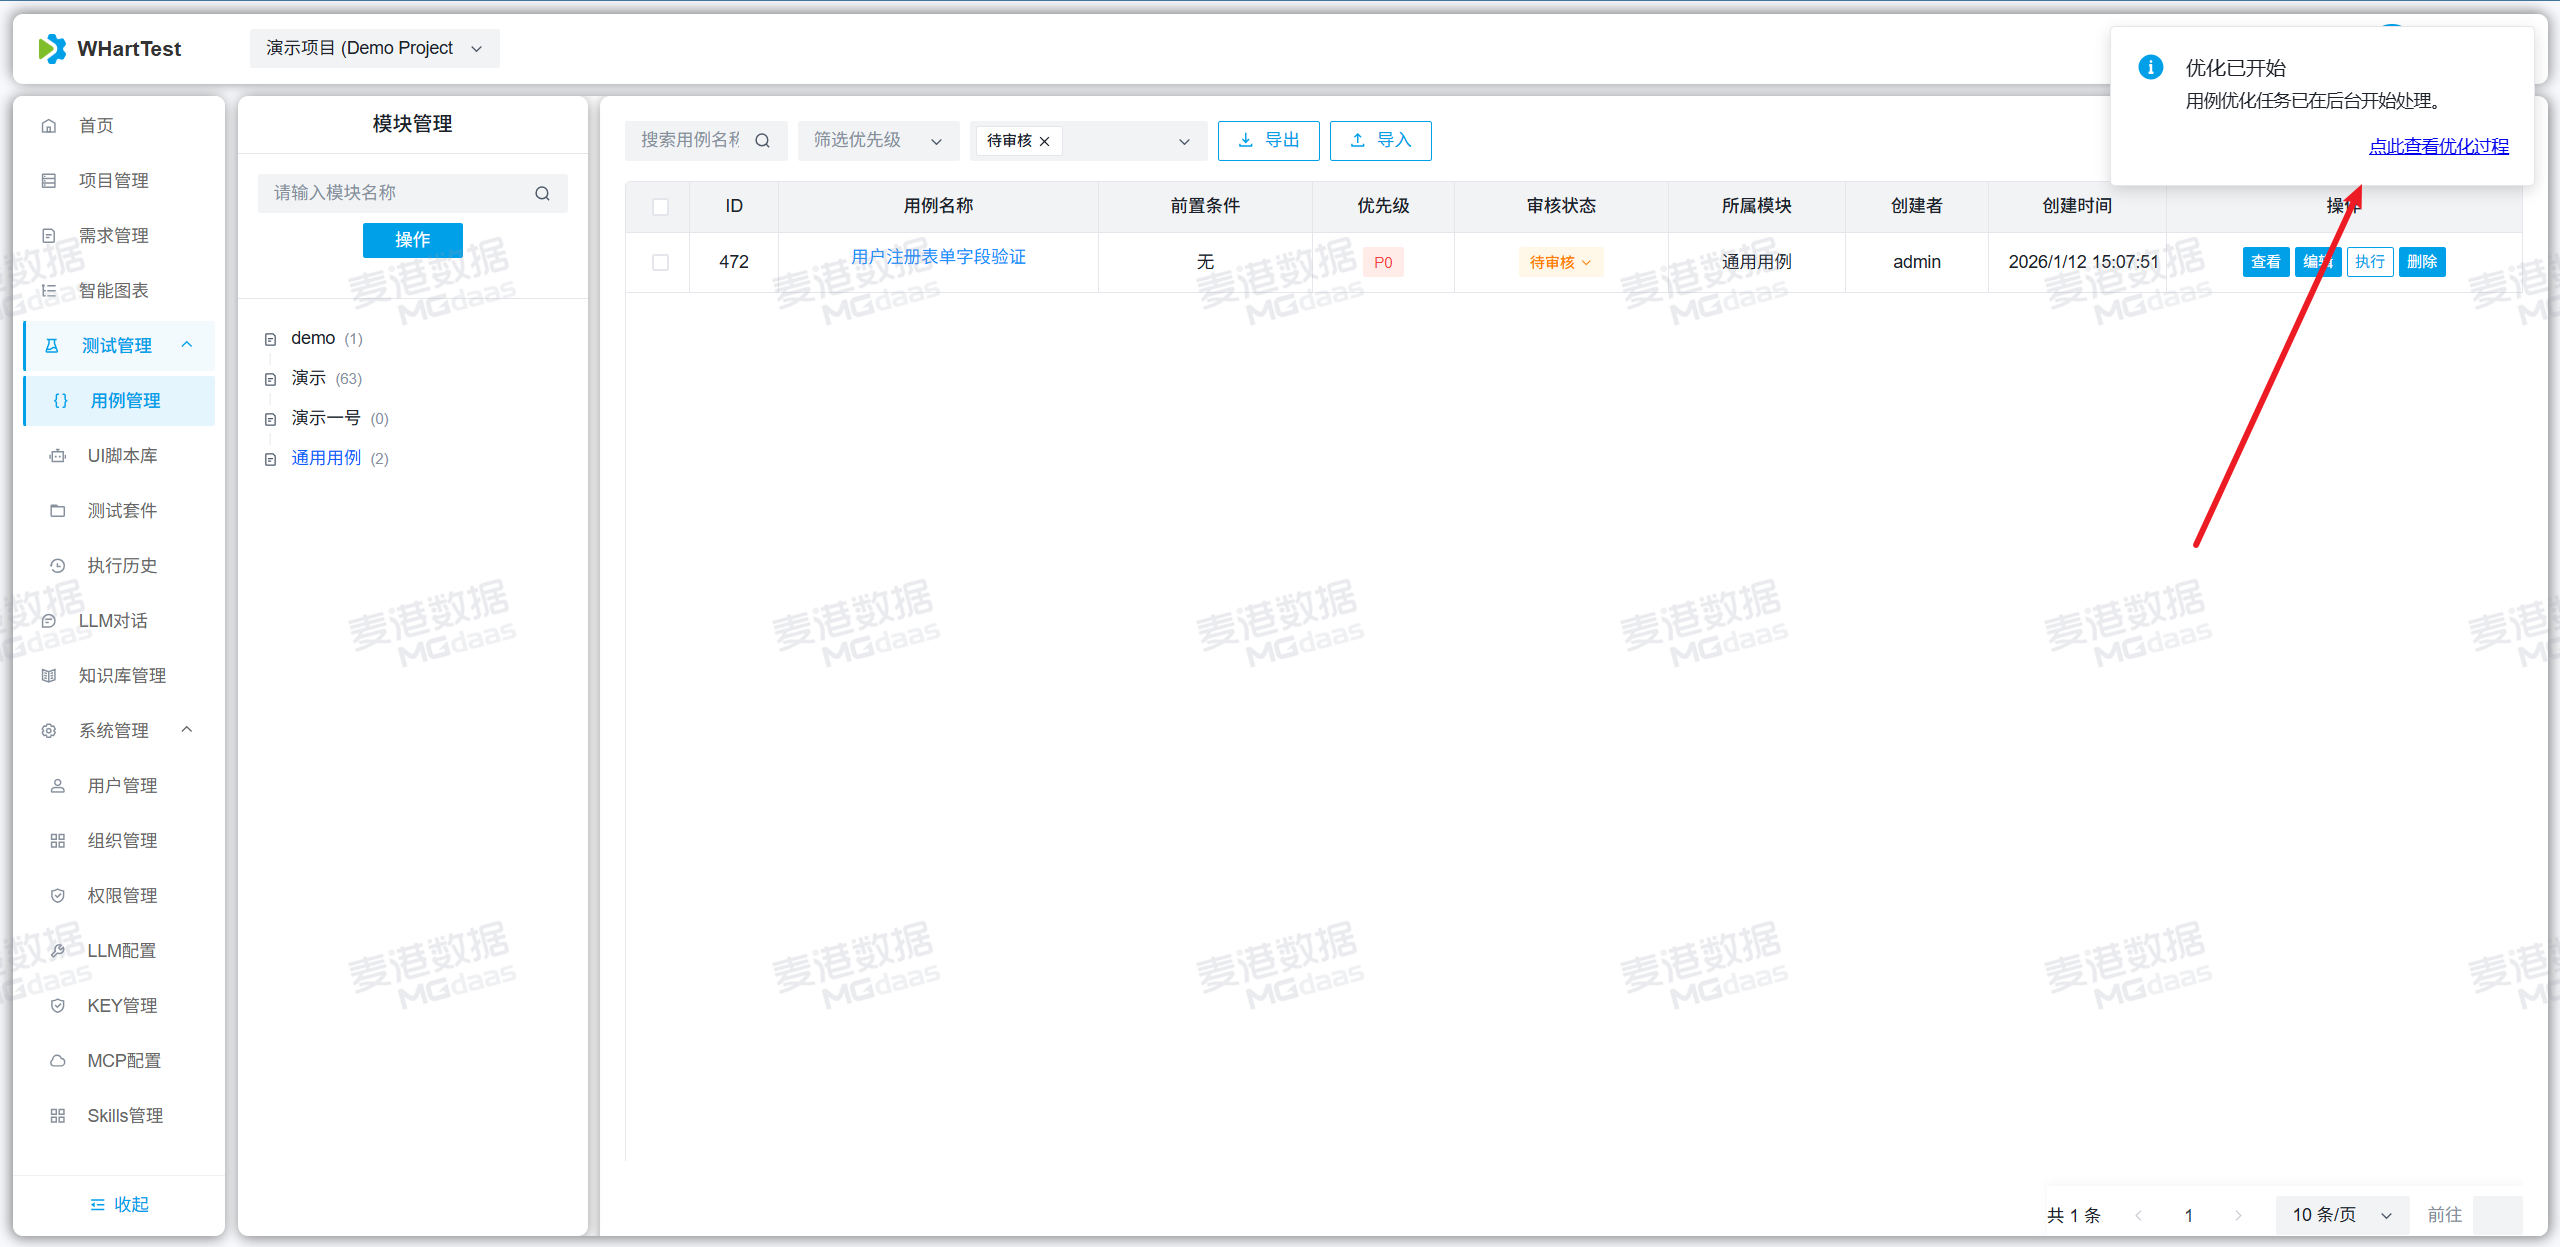This screenshot has width=2560, height=1247.
Task: Open the 10 条/页 page size selector
Action: (x=2341, y=1215)
